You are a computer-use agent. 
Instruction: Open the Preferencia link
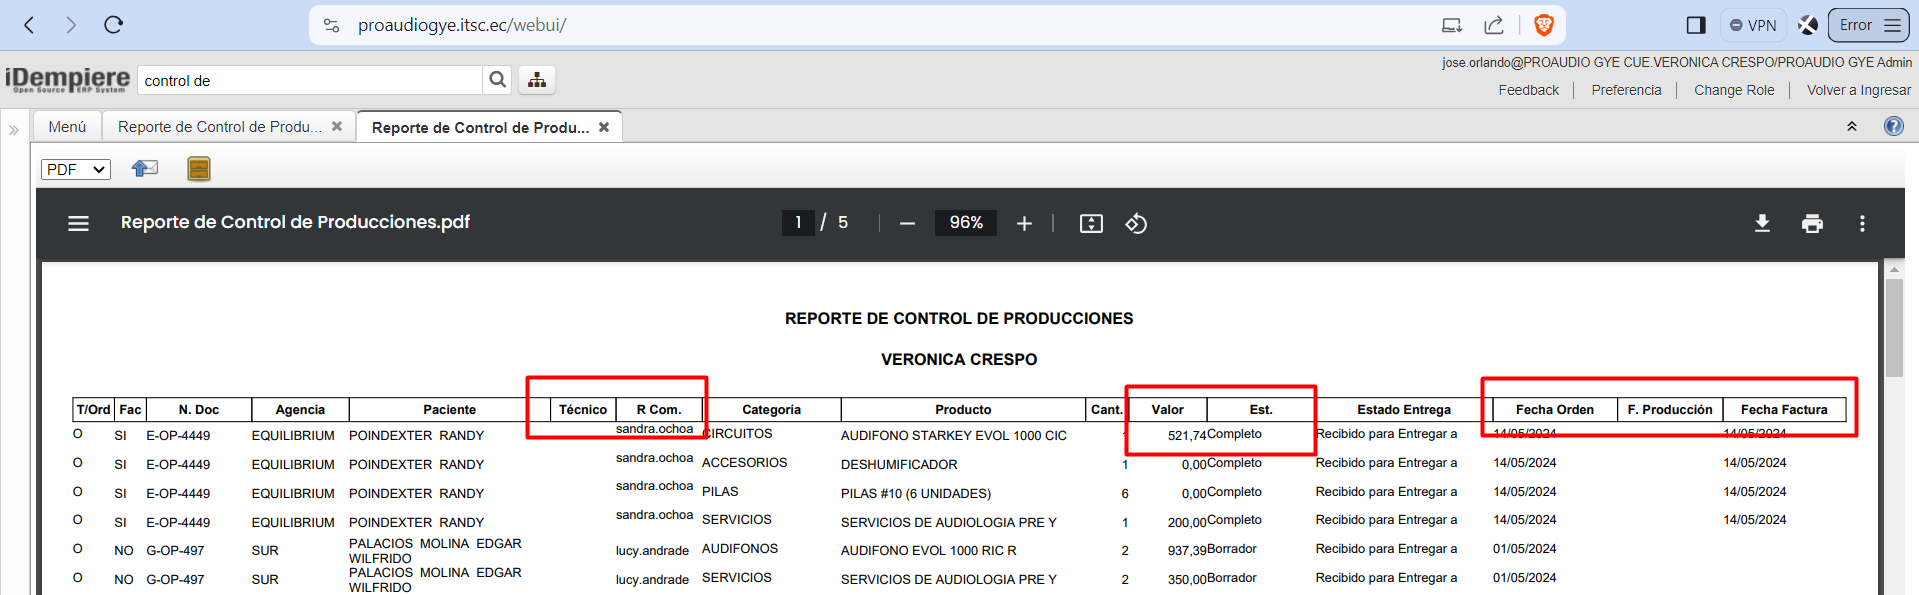(1626, 90)
